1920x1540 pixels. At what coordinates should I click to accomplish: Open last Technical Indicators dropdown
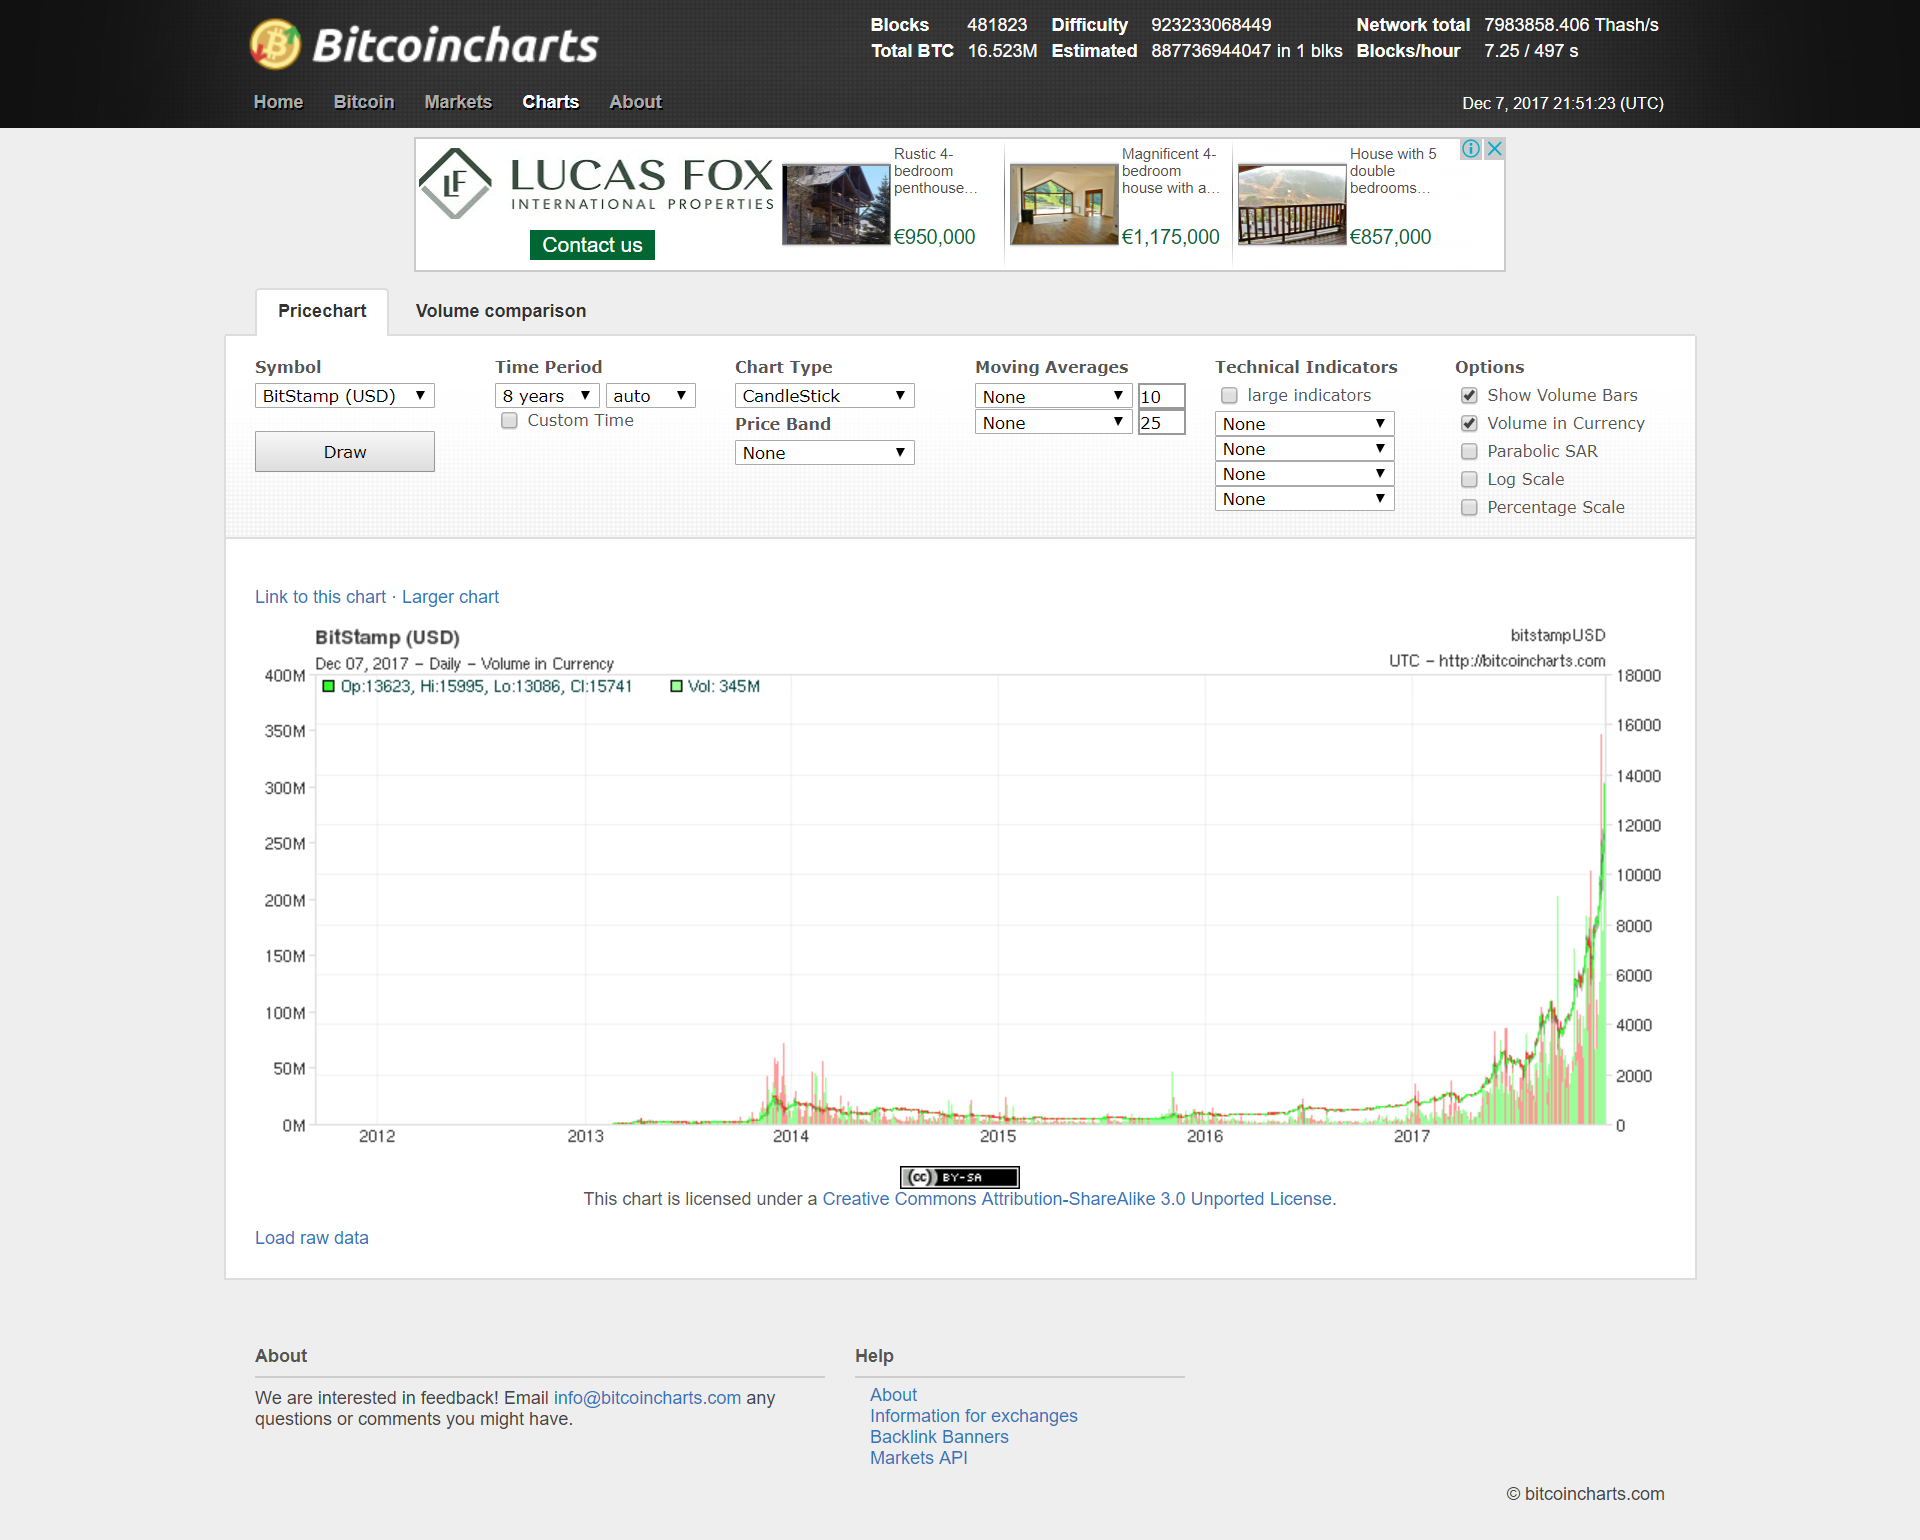1305,499
